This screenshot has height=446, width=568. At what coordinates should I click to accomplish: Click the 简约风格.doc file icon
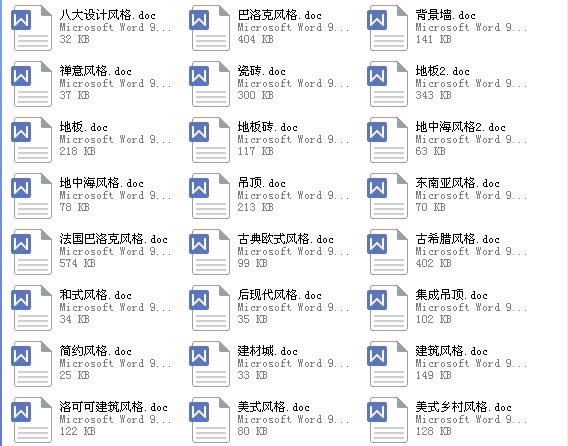(32, 364)
